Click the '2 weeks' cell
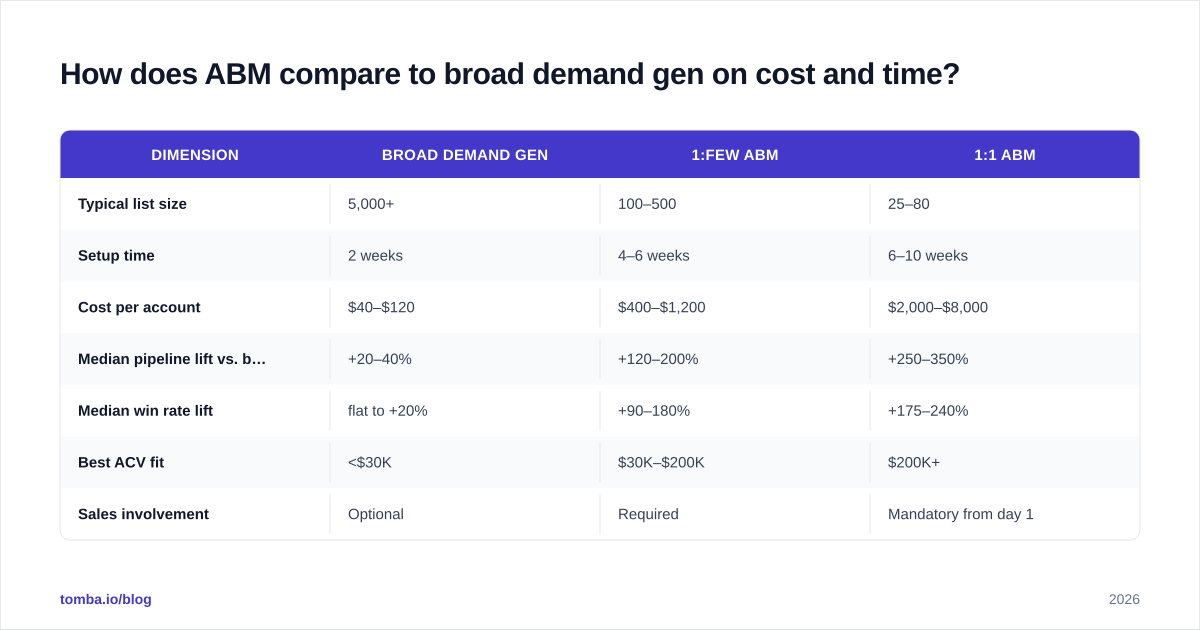Screen dimensions: 1200x630 375,256
